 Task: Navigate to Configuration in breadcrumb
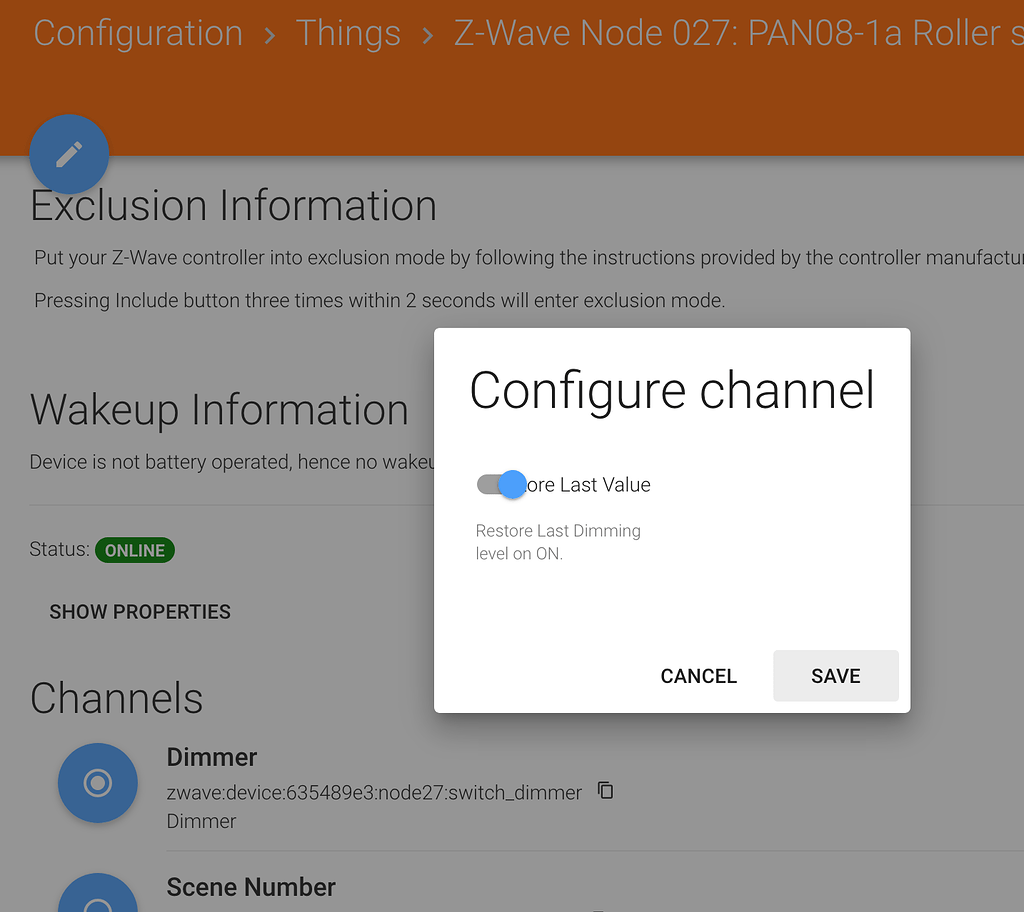pos(137,33)
